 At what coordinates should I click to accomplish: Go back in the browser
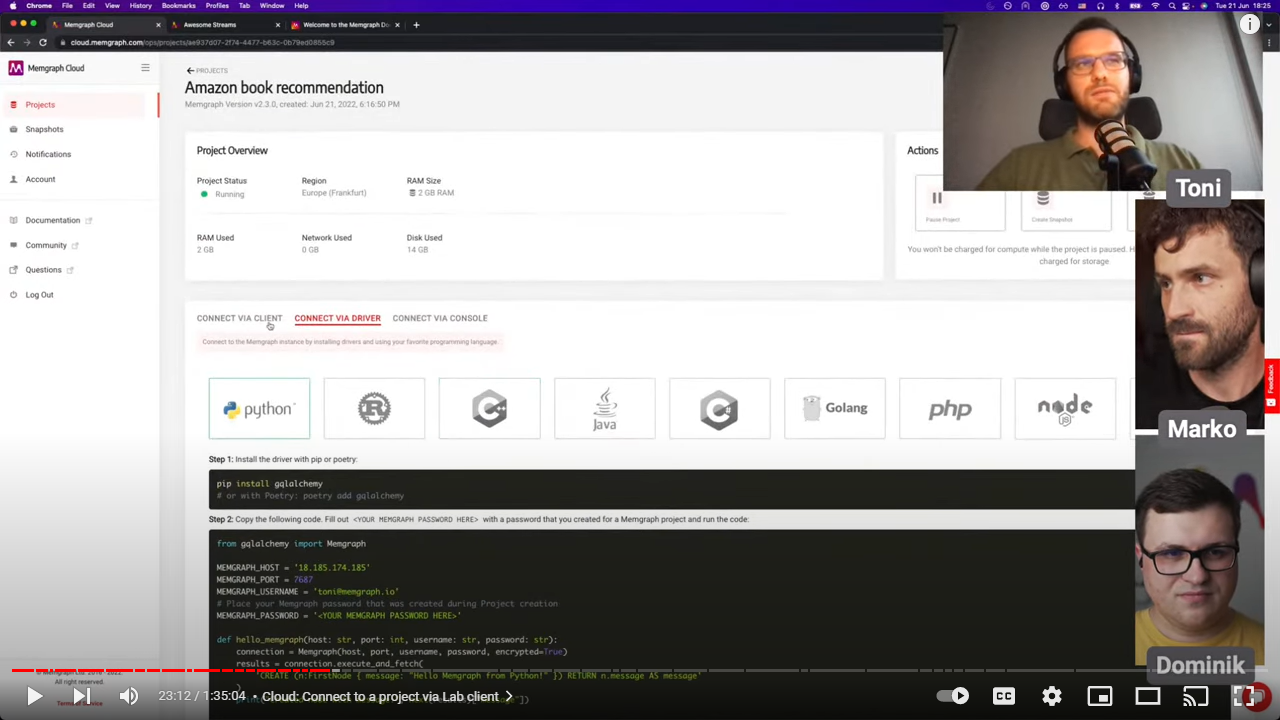(x=11, y=42)
